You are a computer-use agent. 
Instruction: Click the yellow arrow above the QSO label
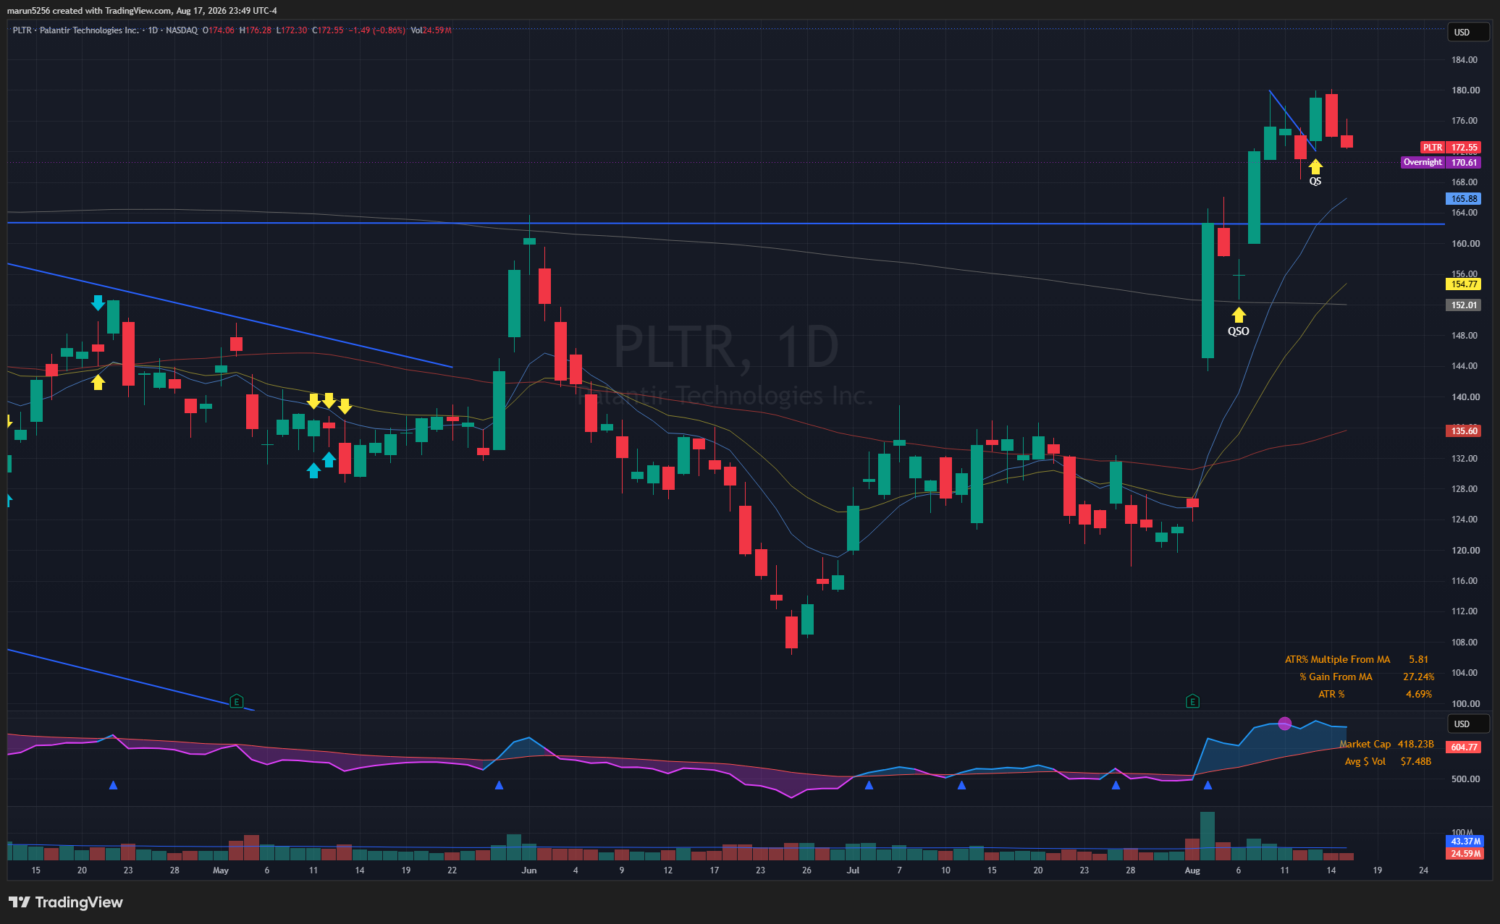1238,315
